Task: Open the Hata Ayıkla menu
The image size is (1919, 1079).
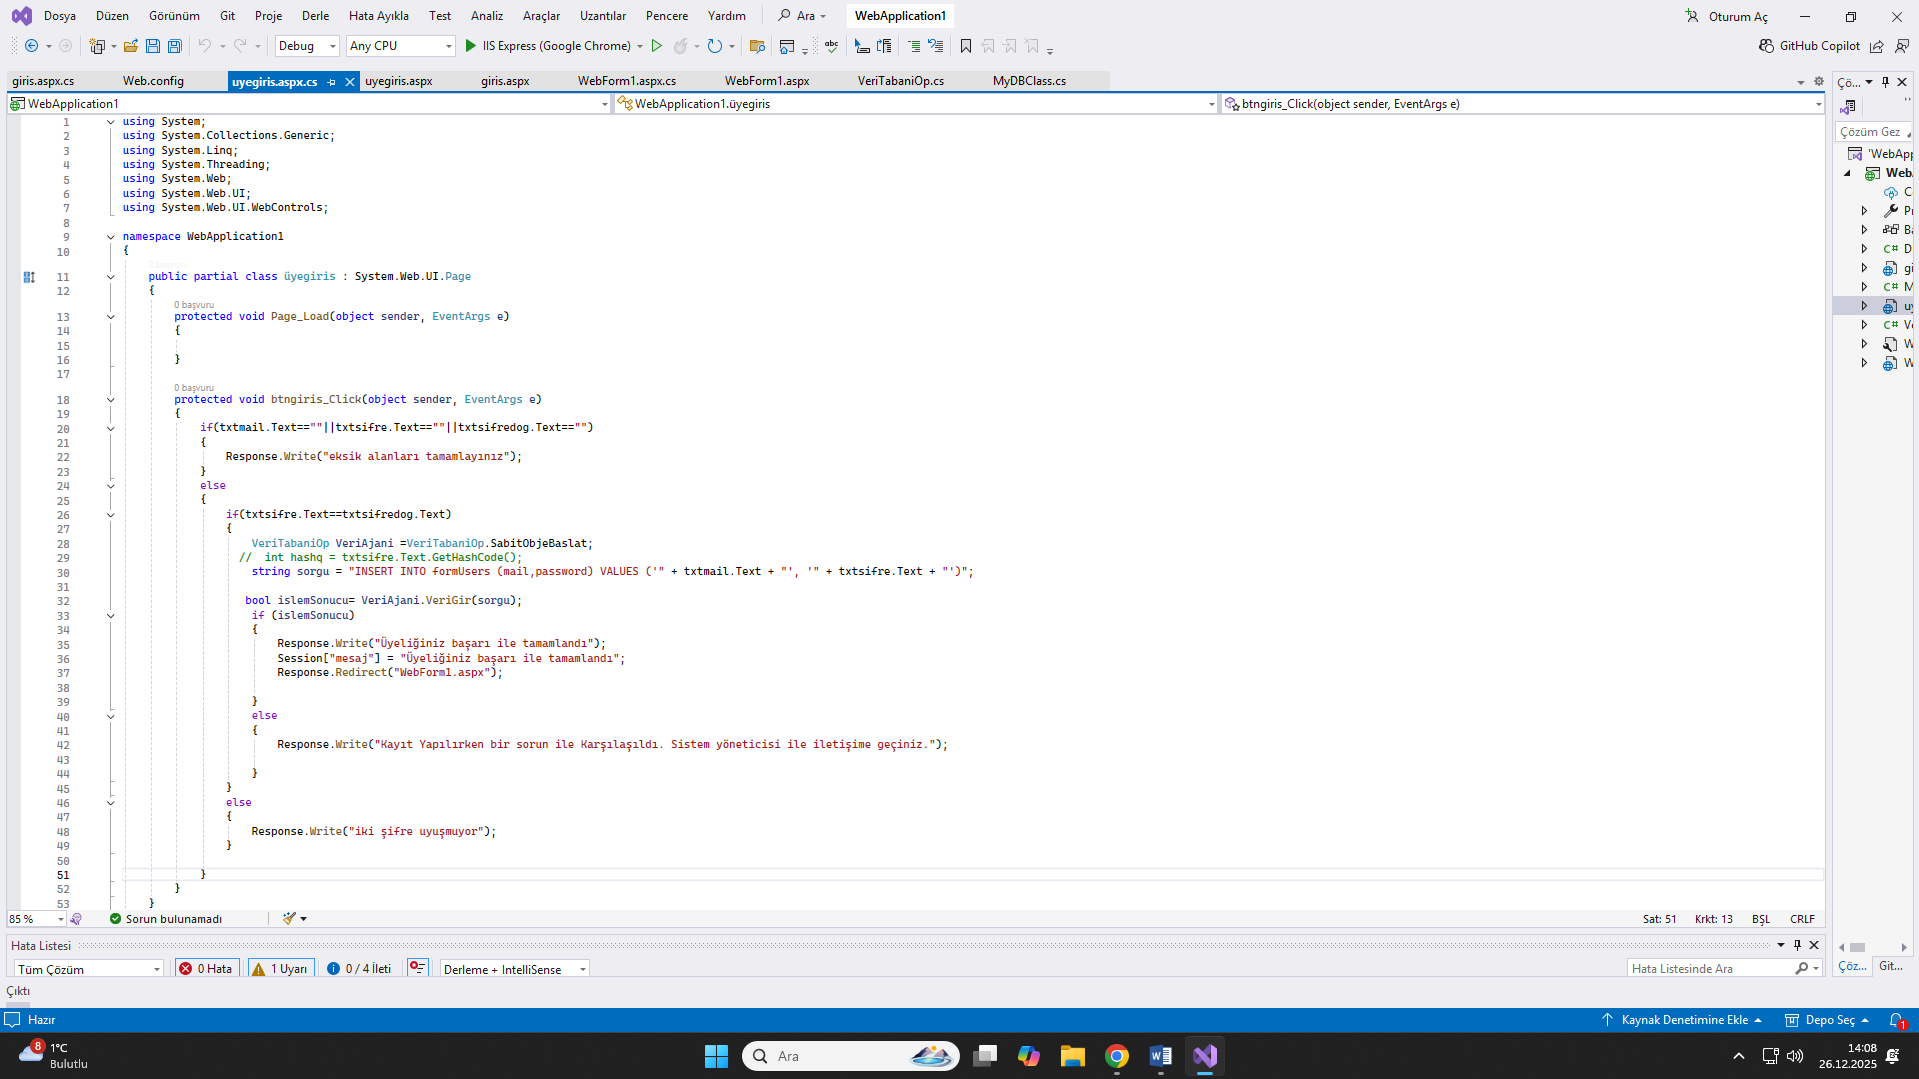Action: [378, 16]
